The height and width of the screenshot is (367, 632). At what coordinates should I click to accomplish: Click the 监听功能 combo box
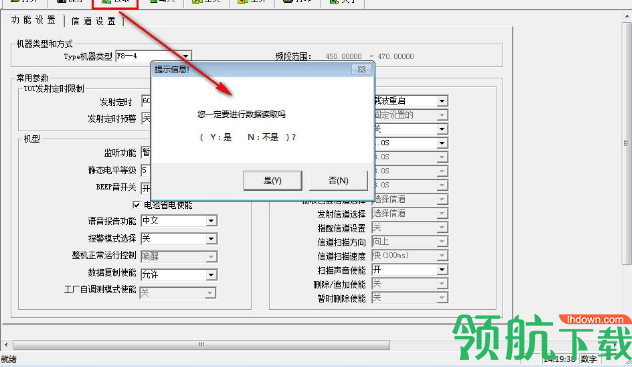point(146,152)
